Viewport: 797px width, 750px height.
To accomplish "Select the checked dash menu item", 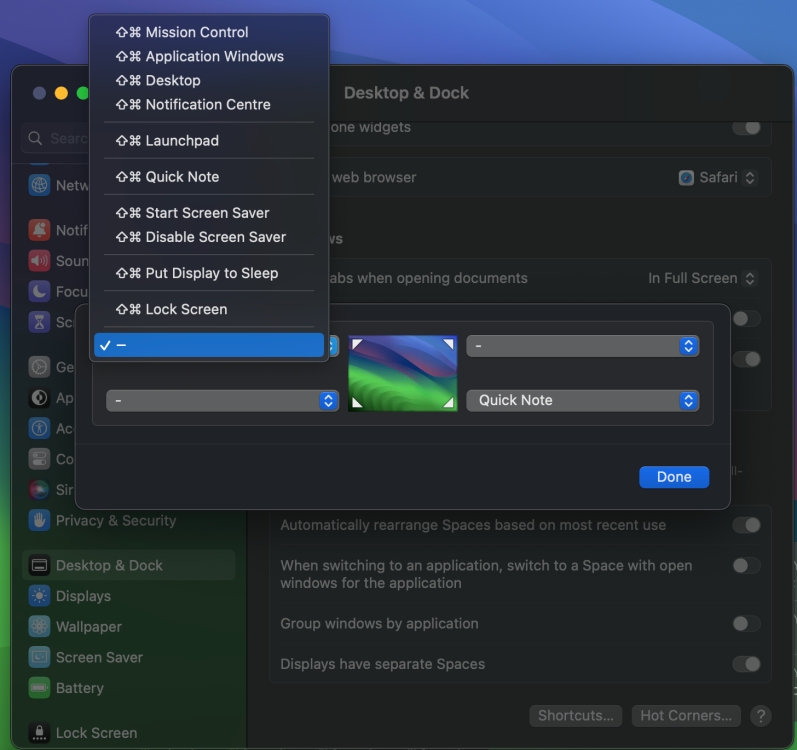I will [209, 346].
